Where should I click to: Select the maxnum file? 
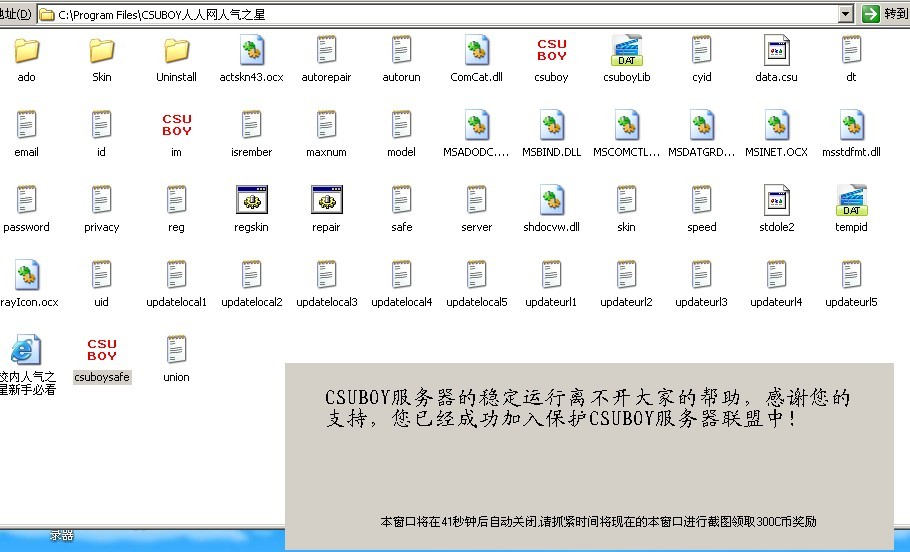point(326,125)
